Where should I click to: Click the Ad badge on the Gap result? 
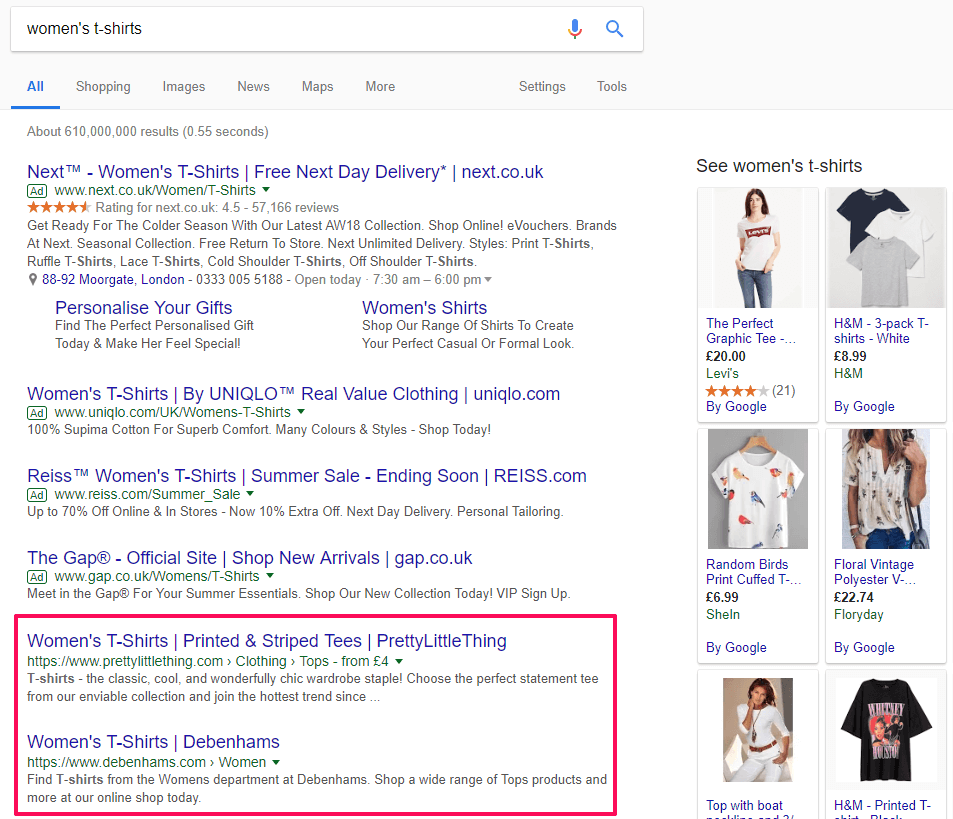[x=37, y=577]
